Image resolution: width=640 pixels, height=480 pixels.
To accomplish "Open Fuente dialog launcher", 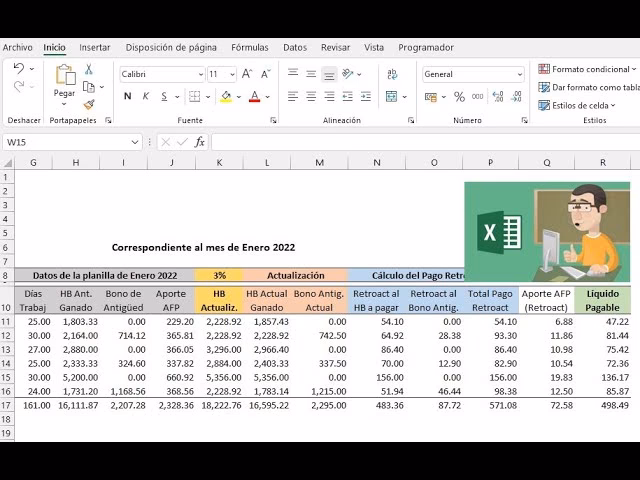I will [273, 120].
